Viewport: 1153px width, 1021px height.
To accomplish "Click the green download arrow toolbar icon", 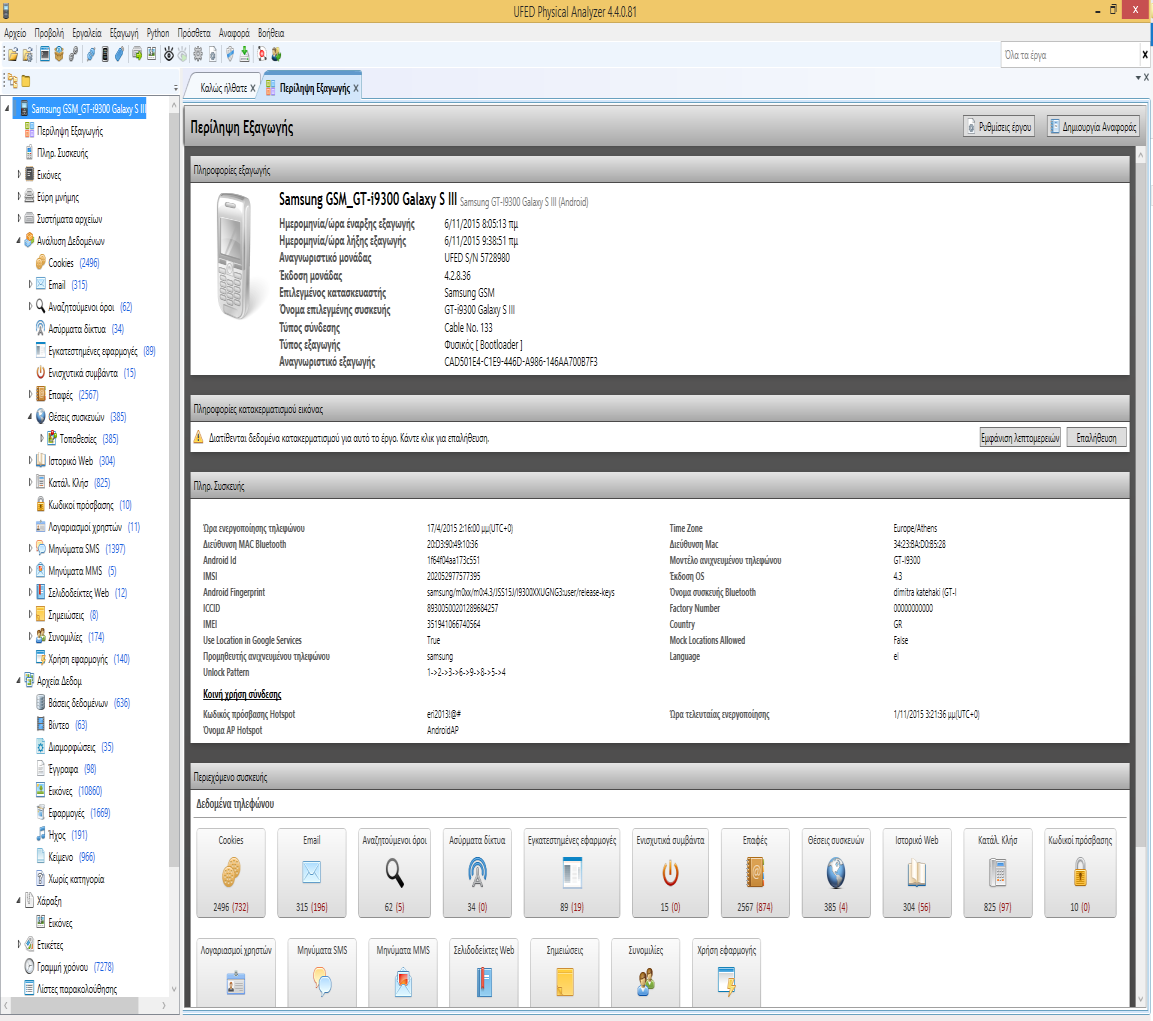I will click(245, 54).
